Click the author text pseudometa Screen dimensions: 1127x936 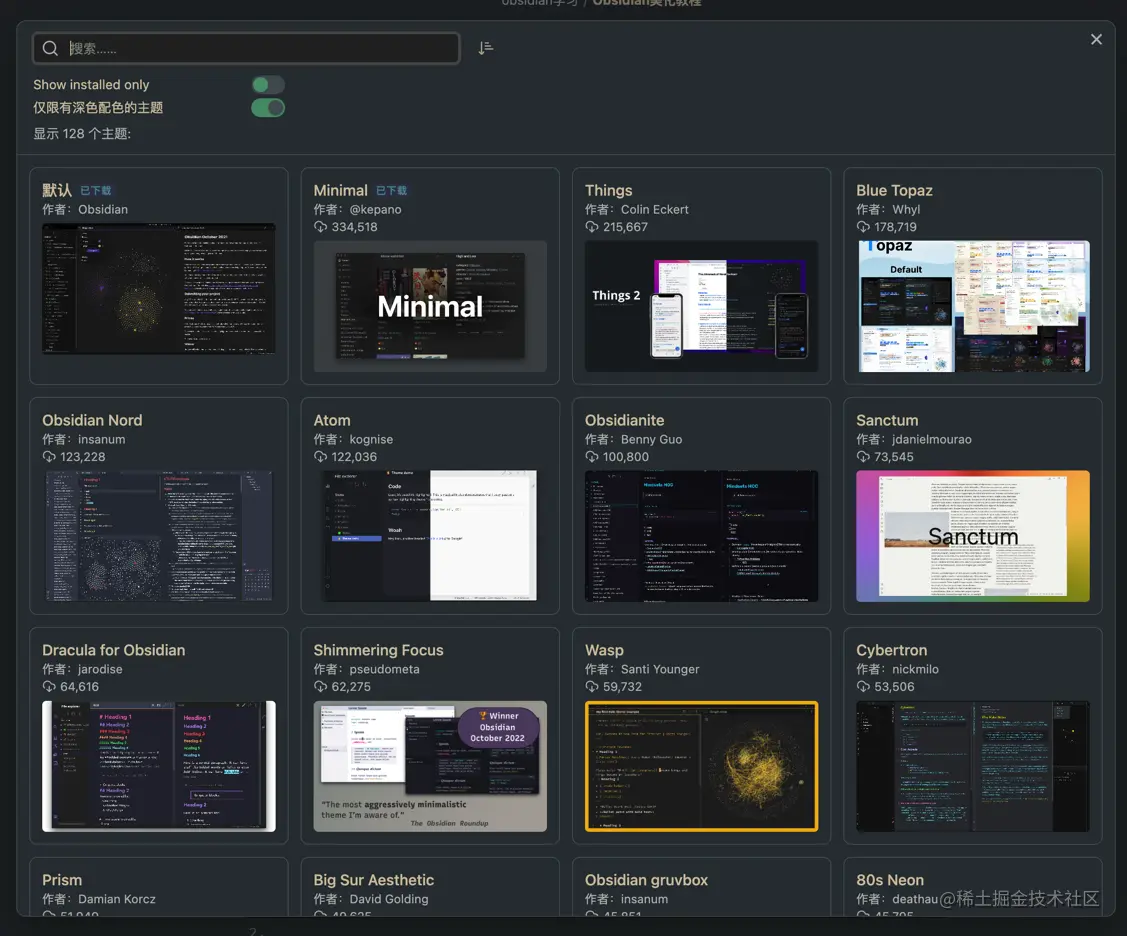point(385,670)
